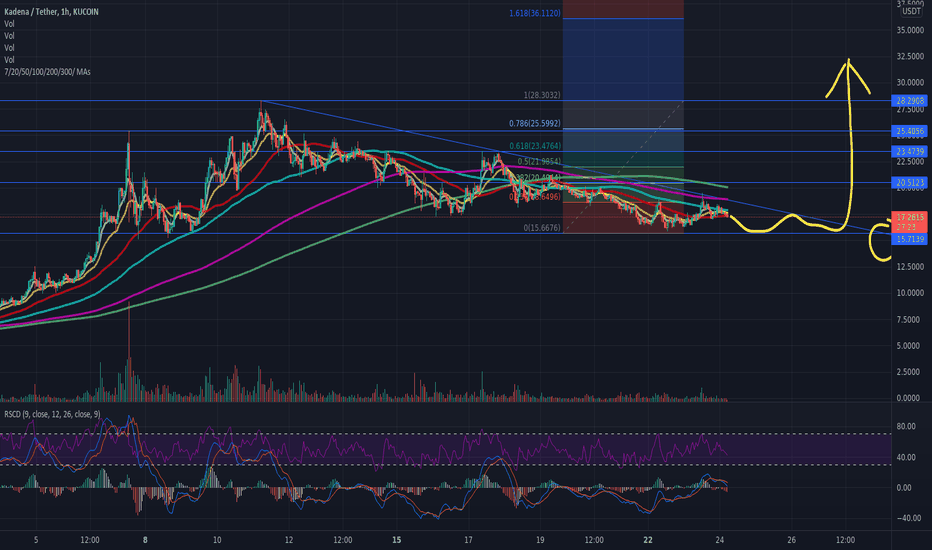Click the 80.00 indicator scale value
The height and width of the screenshot is (550, 932).
click(904, 426)
